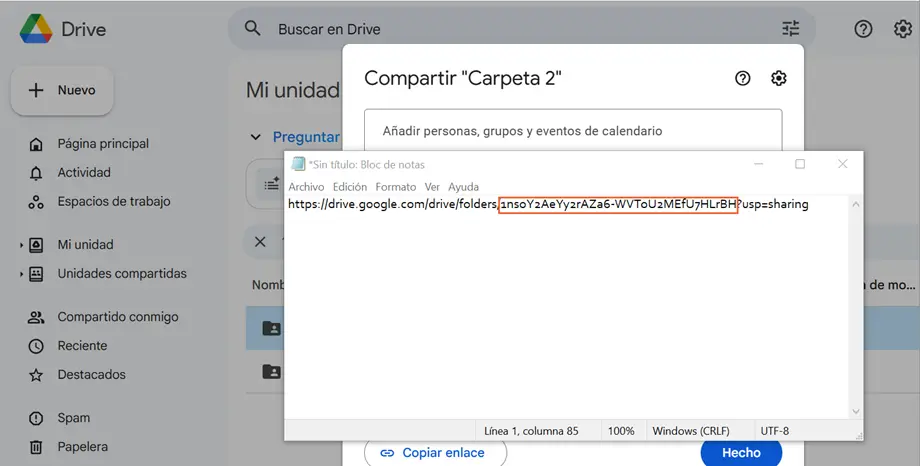Open Destacados in sidebar
The image size is (920, 466).
[x=92, y=374]
